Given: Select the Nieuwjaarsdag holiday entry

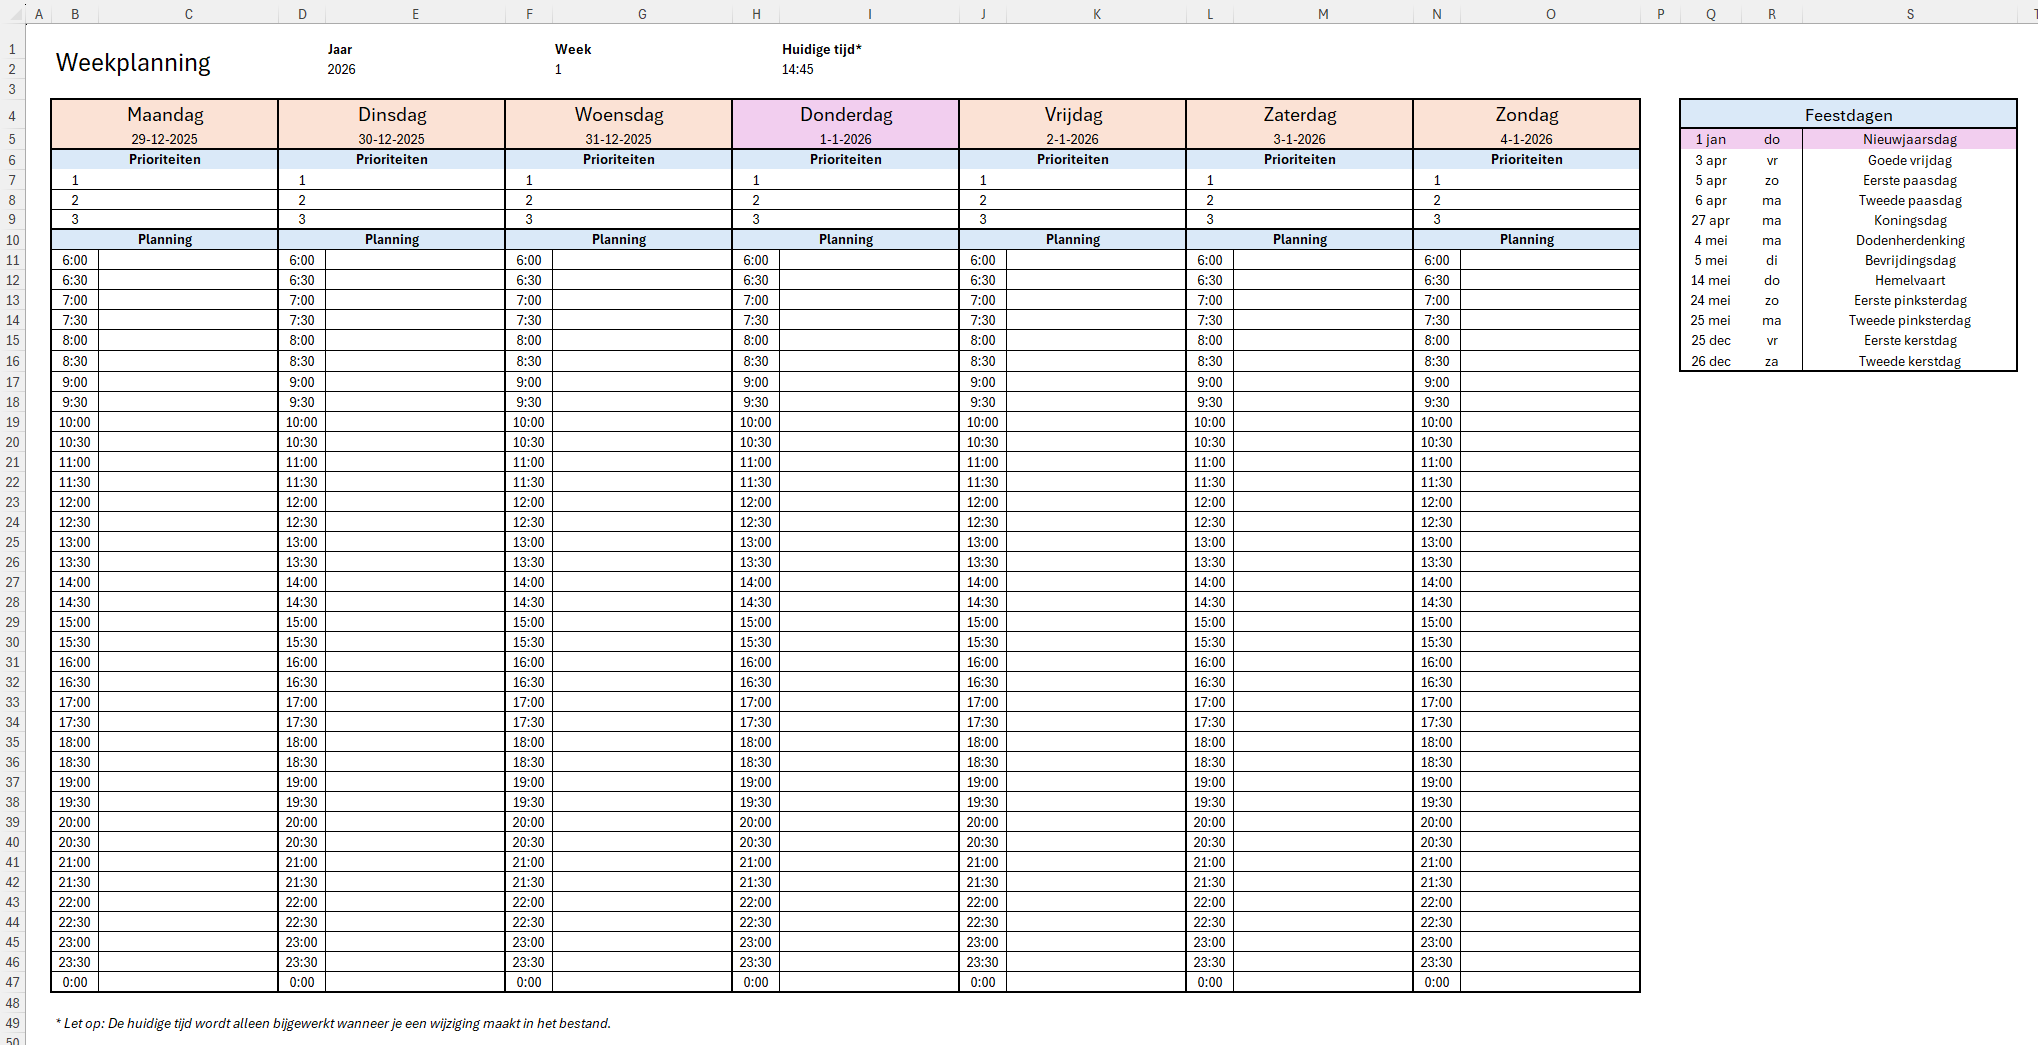Looking at the screenshot, I should 1910,139.
